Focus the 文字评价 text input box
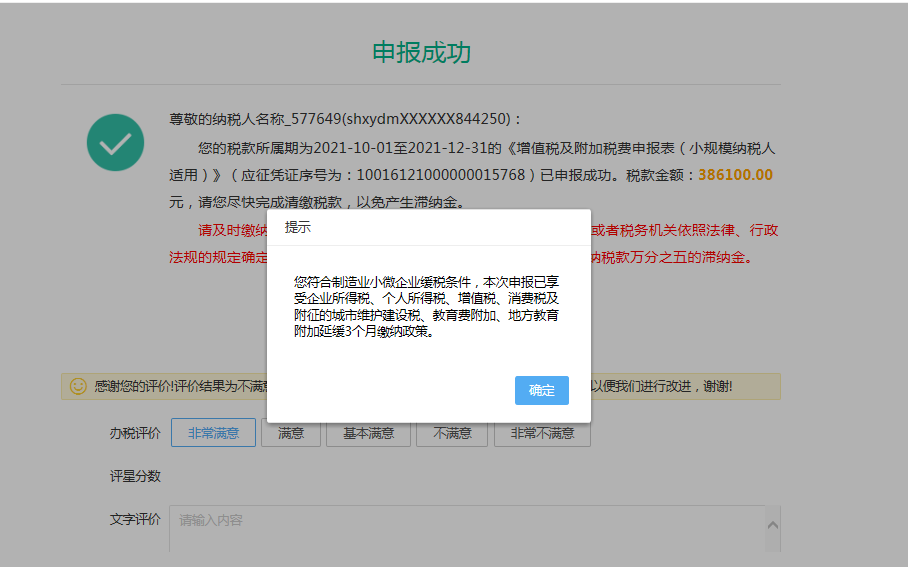The width and height of the screenshot is (908, 567). (x=465, y=528)
